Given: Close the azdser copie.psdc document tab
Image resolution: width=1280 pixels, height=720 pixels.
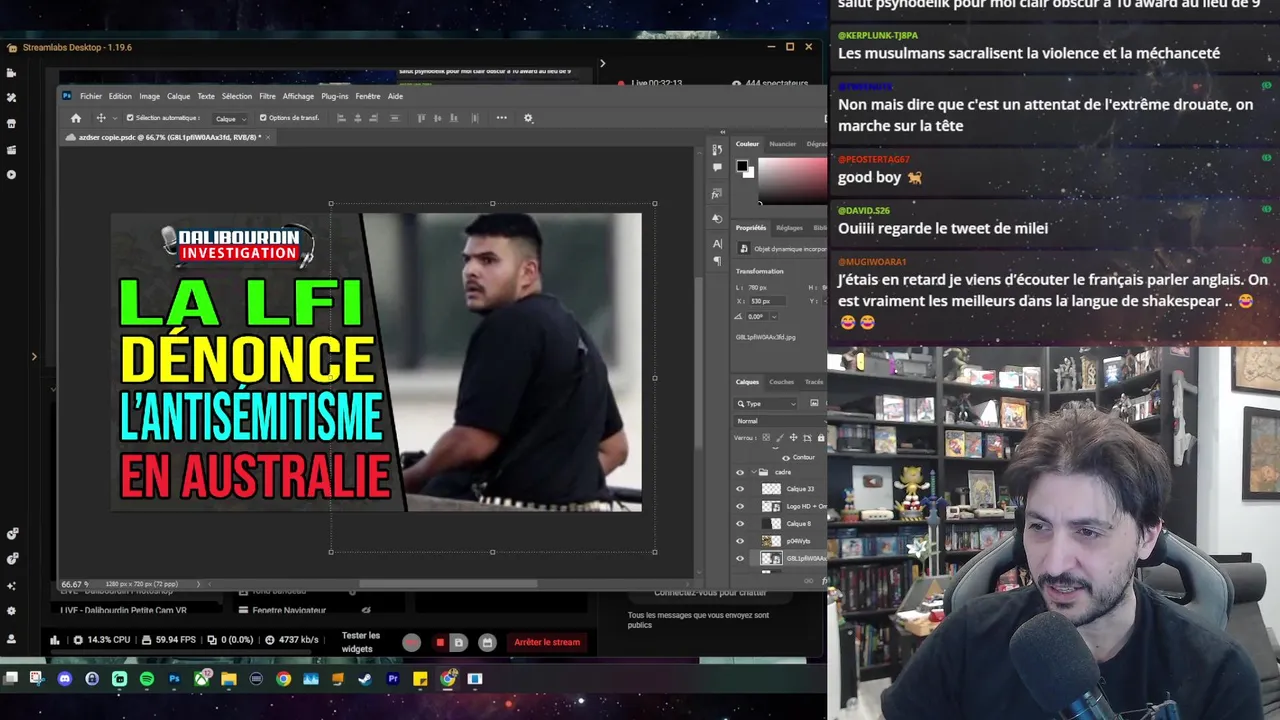Looking at the screenshot, I should point(268,137).
